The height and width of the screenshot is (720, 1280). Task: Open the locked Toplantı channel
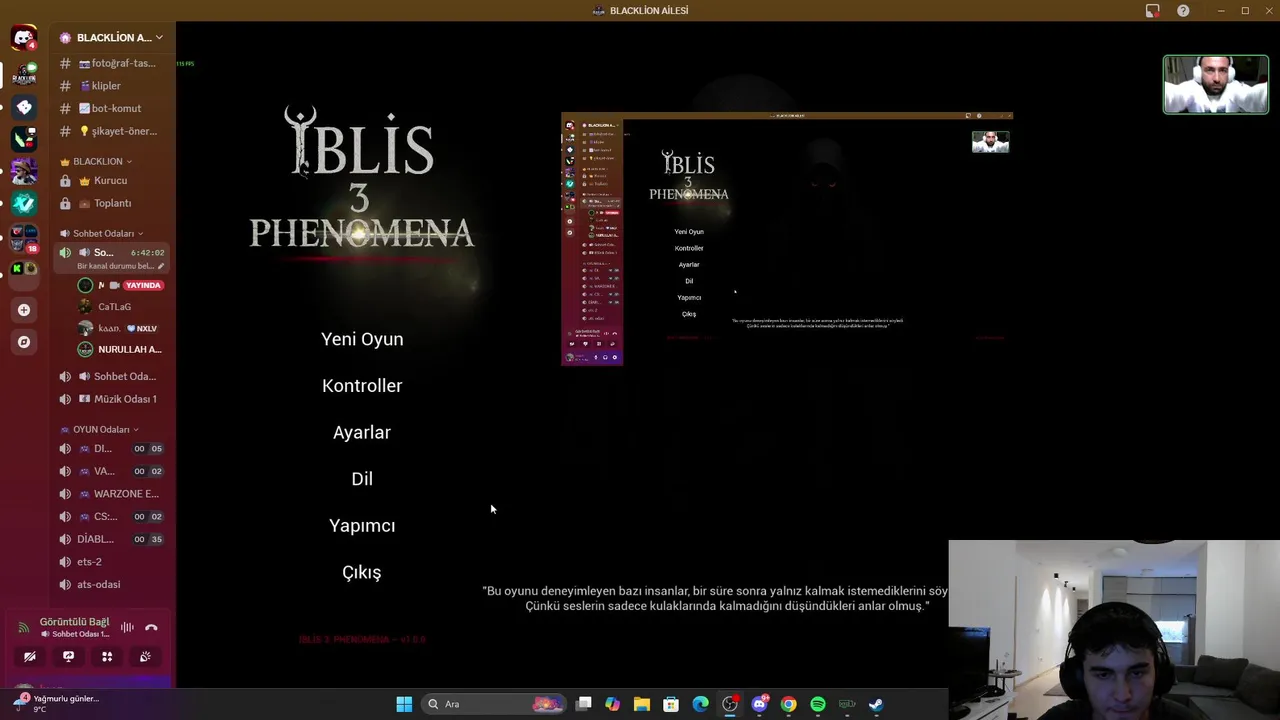(112, 203)
